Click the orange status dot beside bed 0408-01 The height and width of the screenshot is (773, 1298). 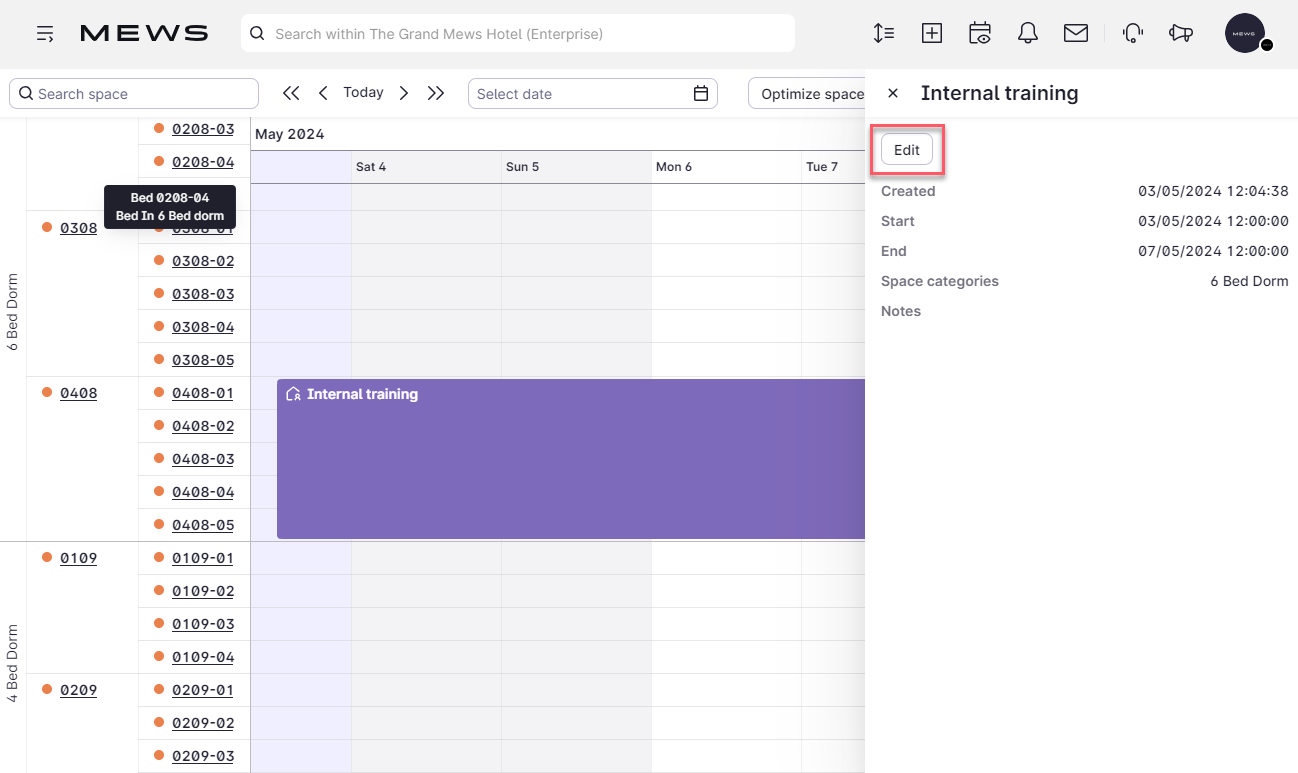[x=157, y=392]
